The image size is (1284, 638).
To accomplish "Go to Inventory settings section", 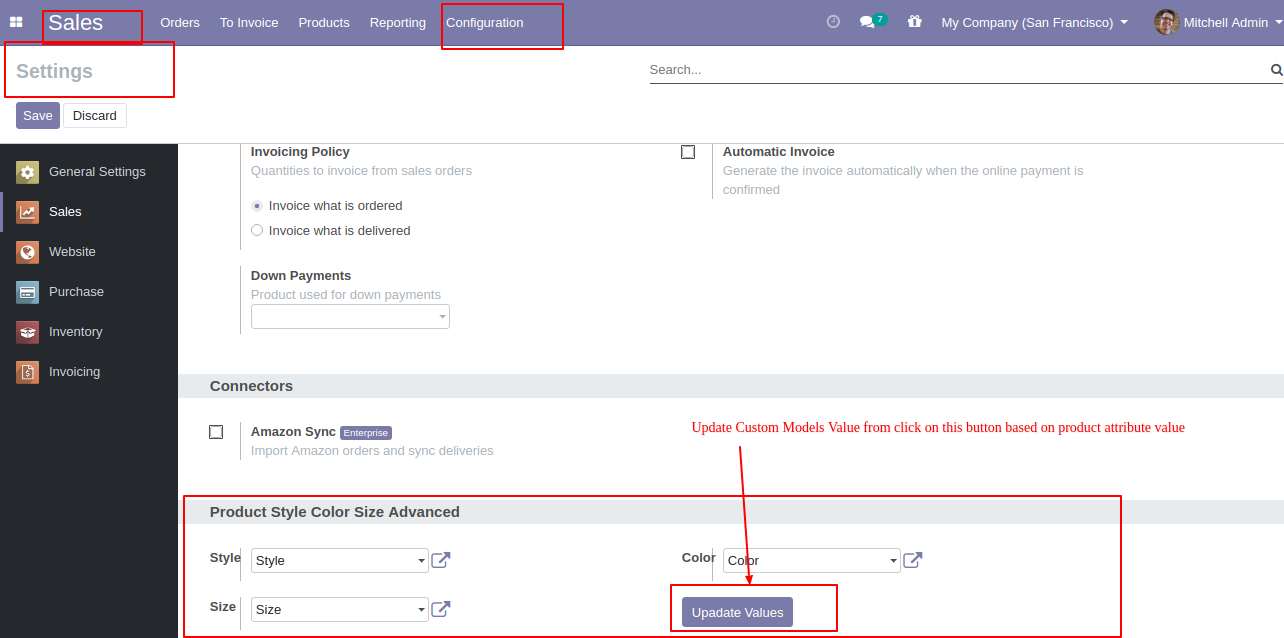I will pyautogui.click(x=76, y=332).
